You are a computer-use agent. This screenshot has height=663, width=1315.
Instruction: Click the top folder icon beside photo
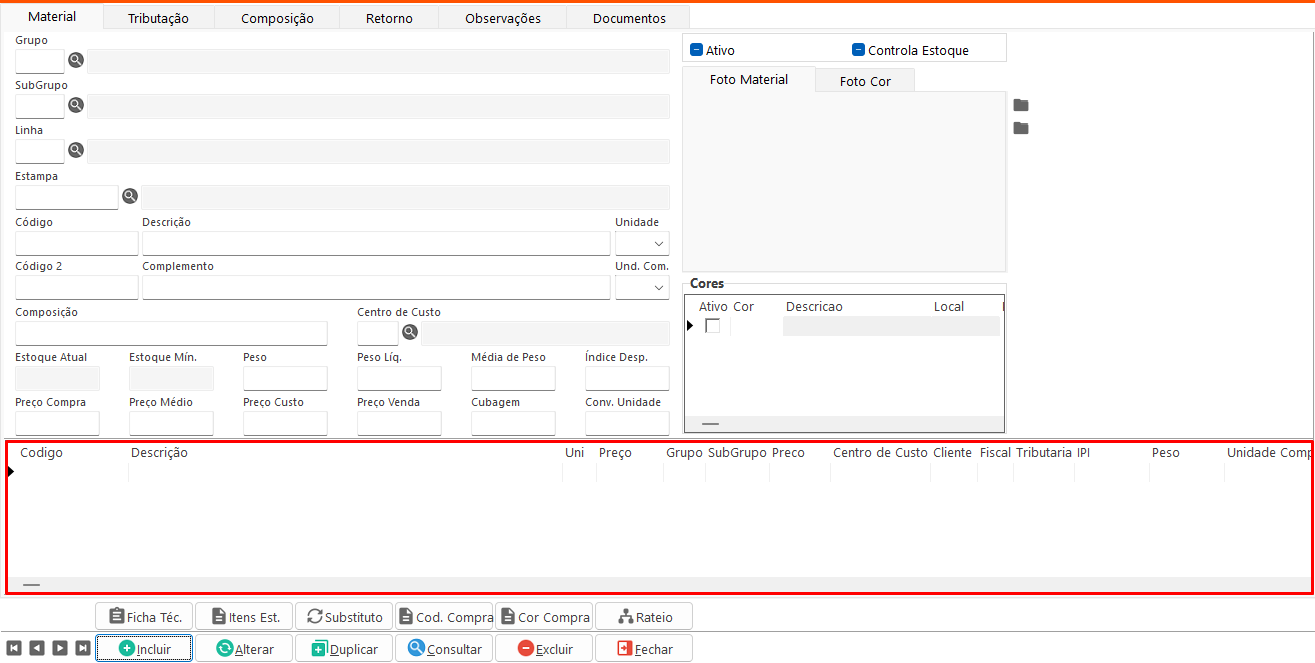coord(1020,106)
